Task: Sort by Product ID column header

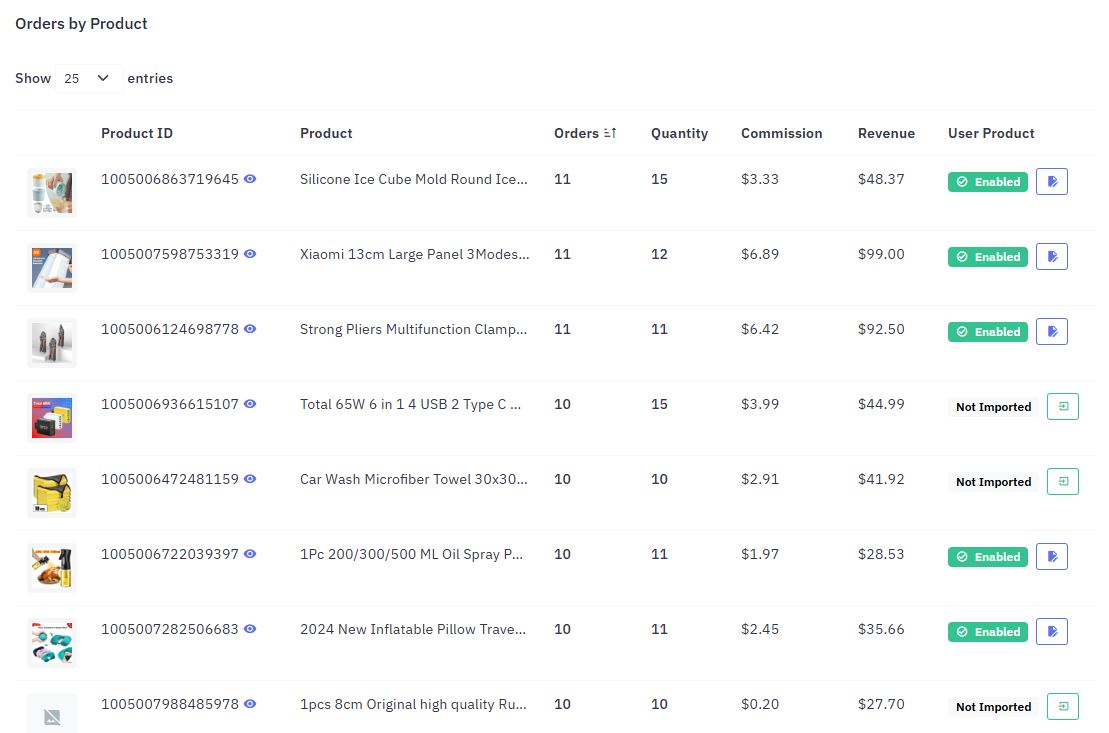Action: [137, 133]
